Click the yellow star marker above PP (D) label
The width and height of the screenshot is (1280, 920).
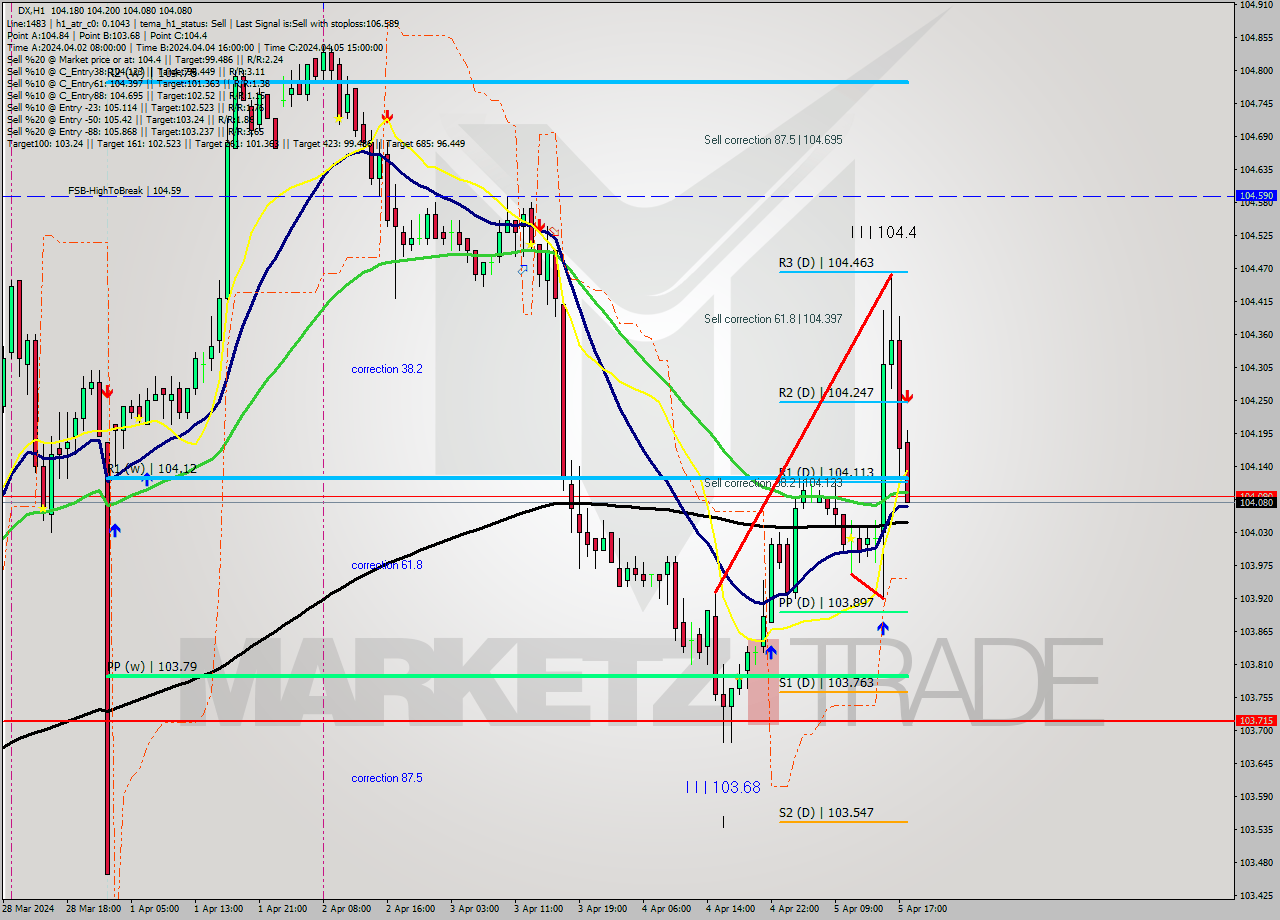coord(850,538)
